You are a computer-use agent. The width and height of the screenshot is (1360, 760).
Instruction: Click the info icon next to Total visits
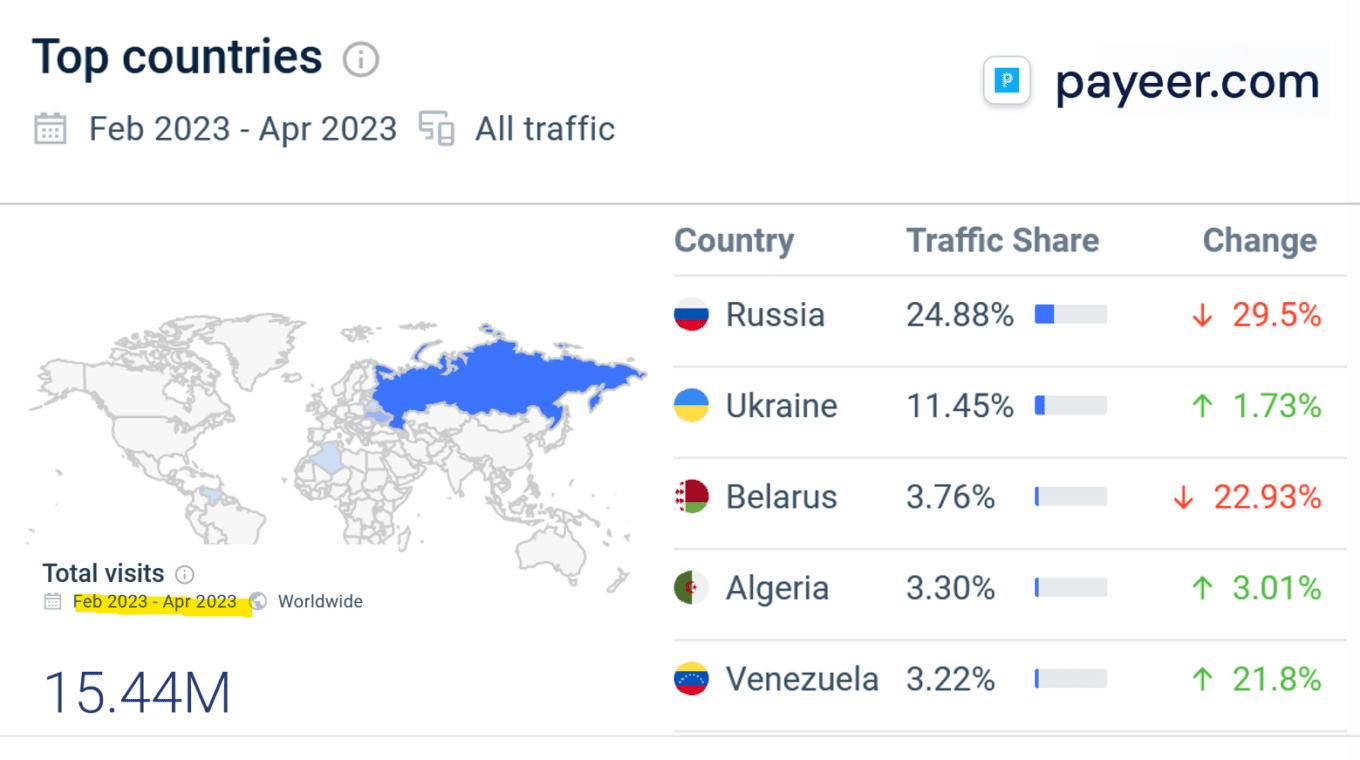[x=185, y=574]
